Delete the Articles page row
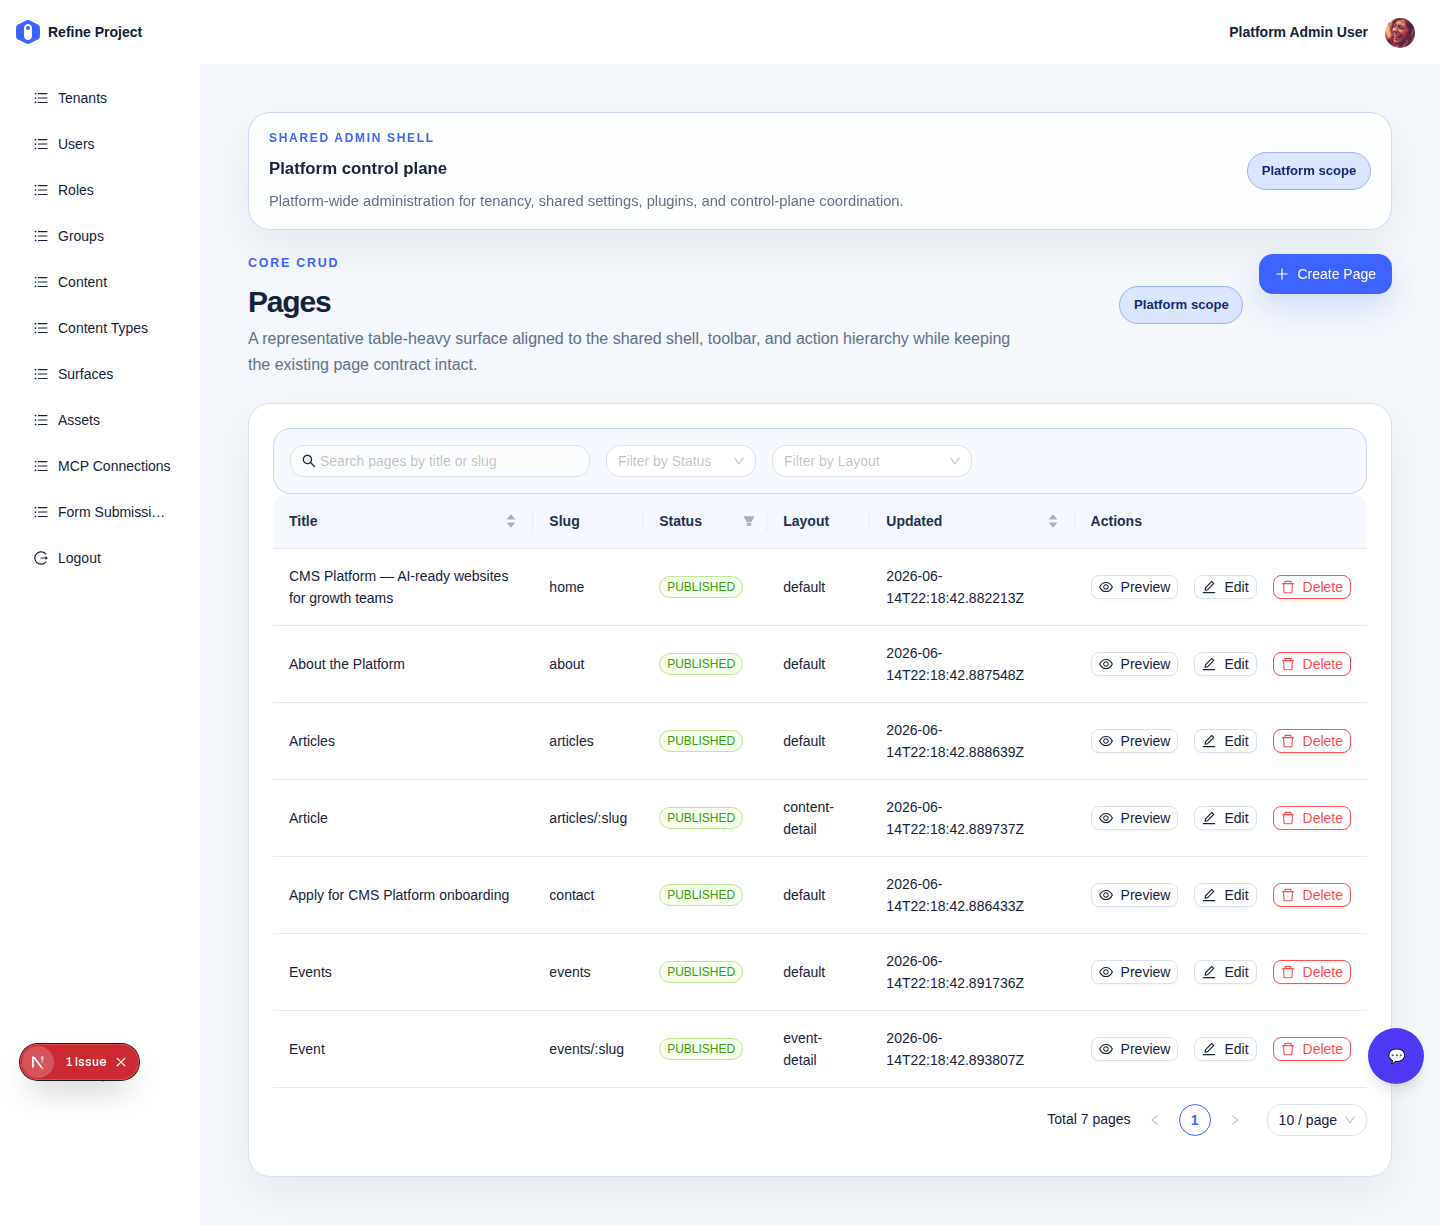The width and height of the screenshot is (1440, 1225). [1312, 741]
